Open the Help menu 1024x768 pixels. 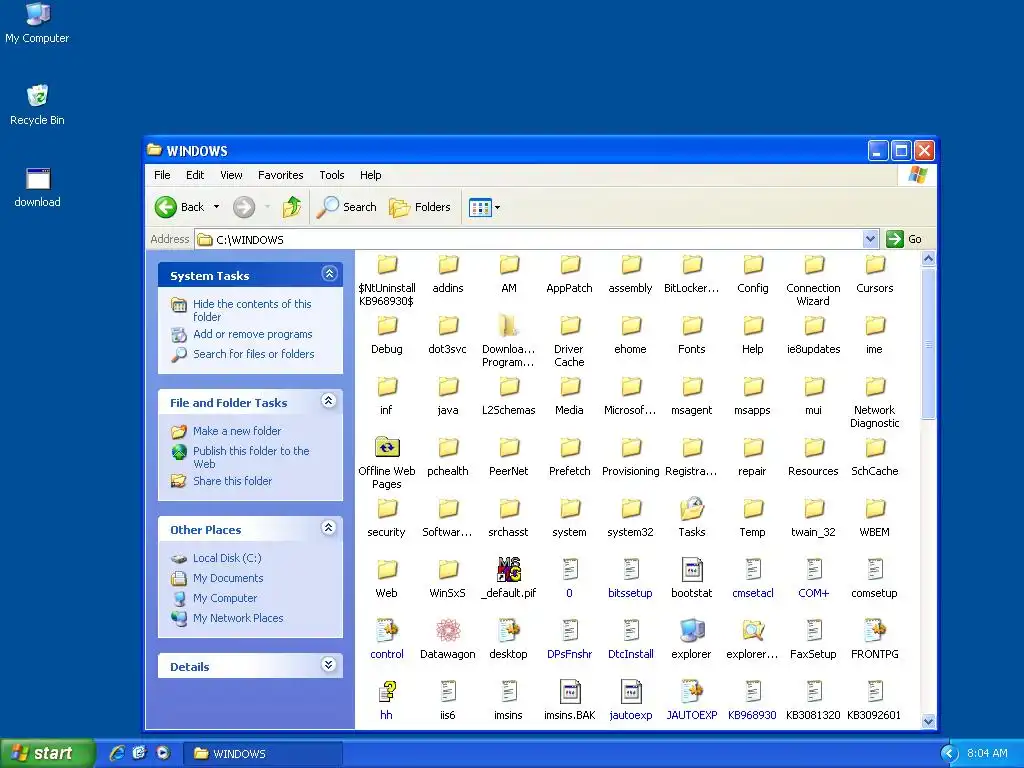pos(370,175)
